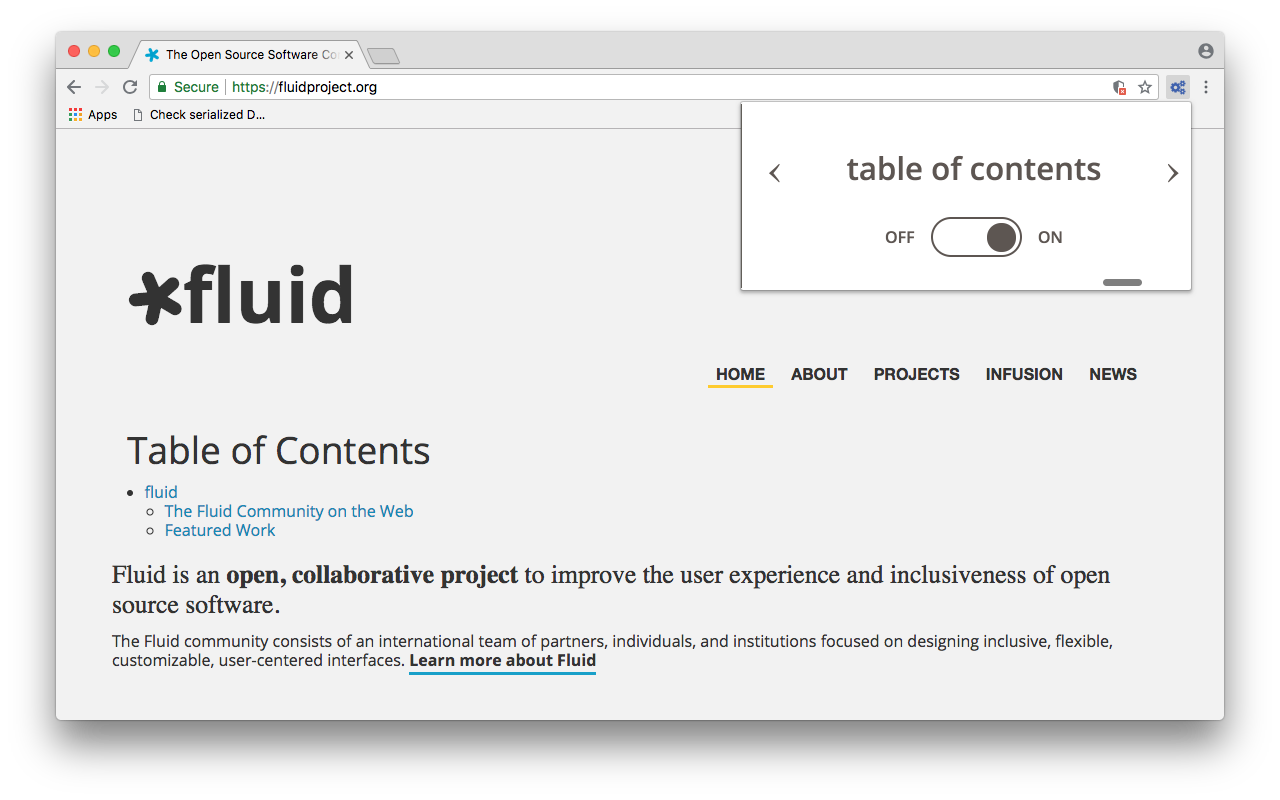The width and height of the screenshot is (1280, 800).
Task: Click the Learn more about Fluid link
Action: pyautogui.click(x=502, y=661)
